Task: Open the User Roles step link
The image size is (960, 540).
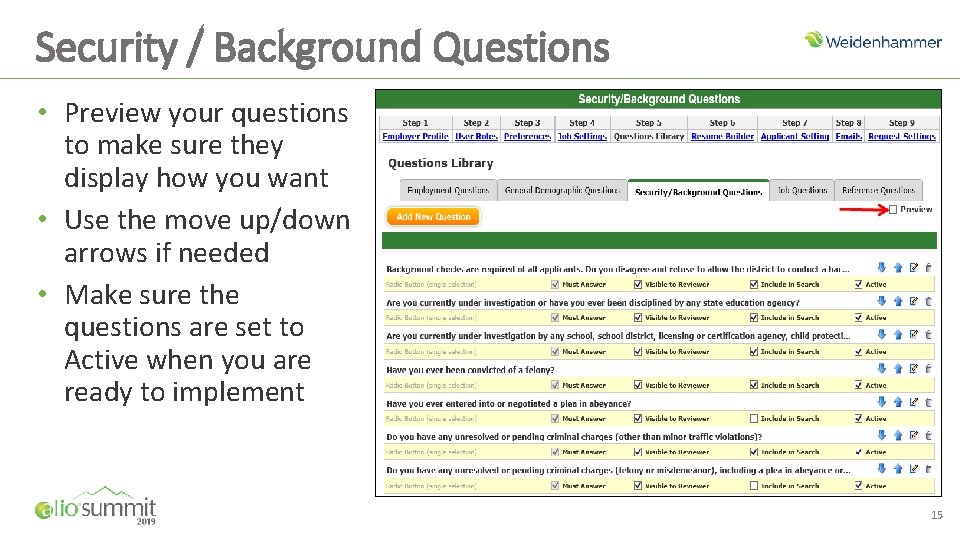Action: click(x=476, y=136)
